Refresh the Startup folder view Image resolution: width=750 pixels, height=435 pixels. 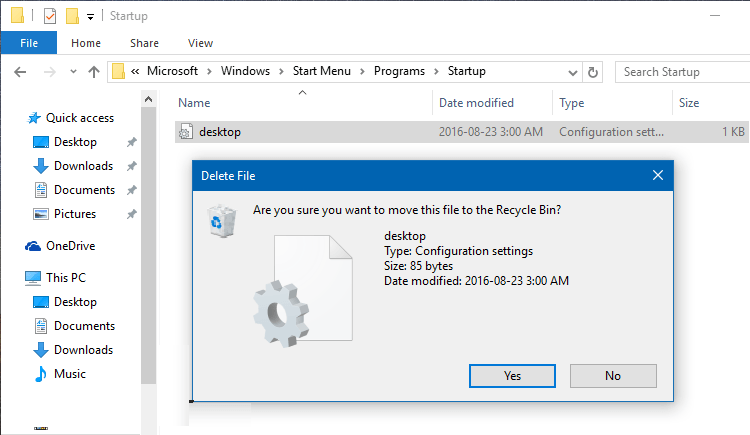[x=593, y=72]
